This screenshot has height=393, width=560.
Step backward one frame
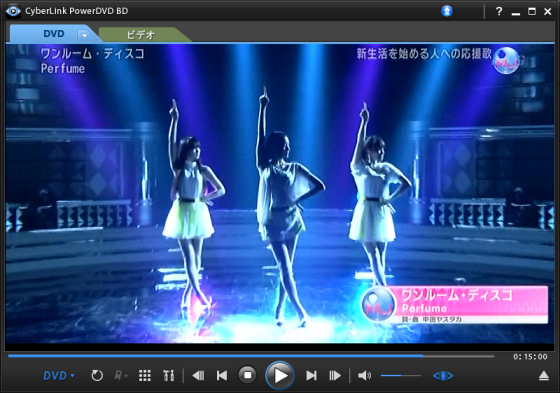tap(198, 375)
